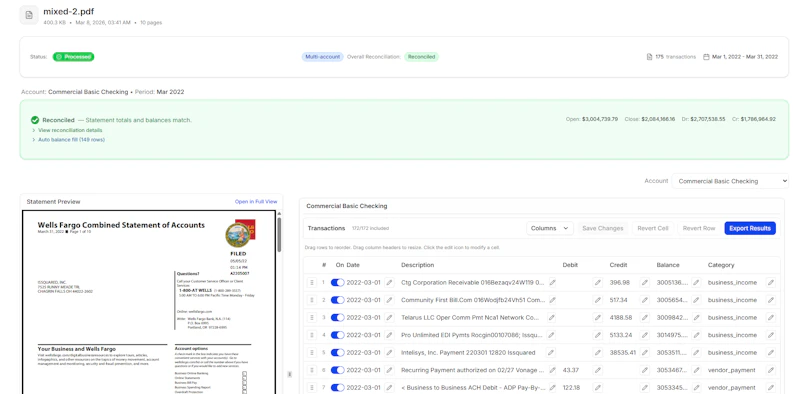Toggle off row 1 Ctg Corporation transaction
Viewport: 800px width, 394px height.
(337, 283)
